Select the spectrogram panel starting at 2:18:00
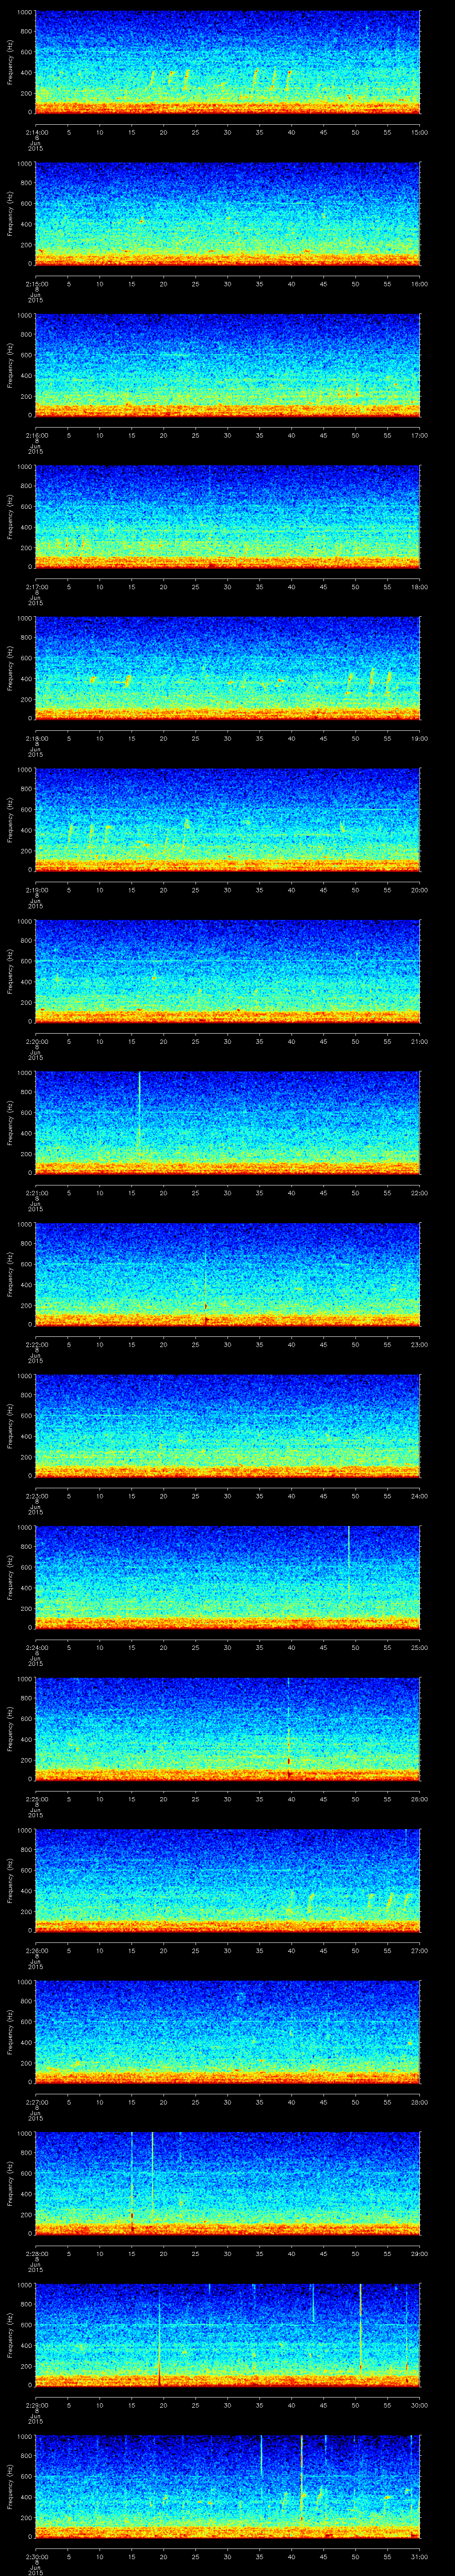This screenshot has width=455, height=2576. tap(228, 668)
